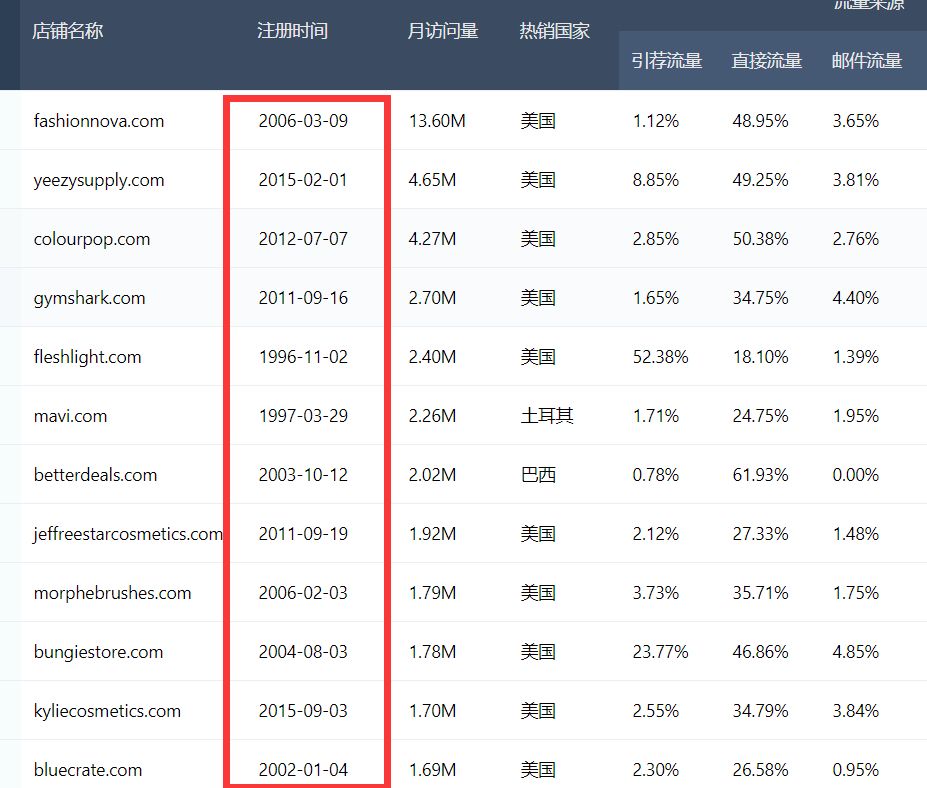Select registration date 1997-03-29
927x788 pixels.
coord(303,416)
